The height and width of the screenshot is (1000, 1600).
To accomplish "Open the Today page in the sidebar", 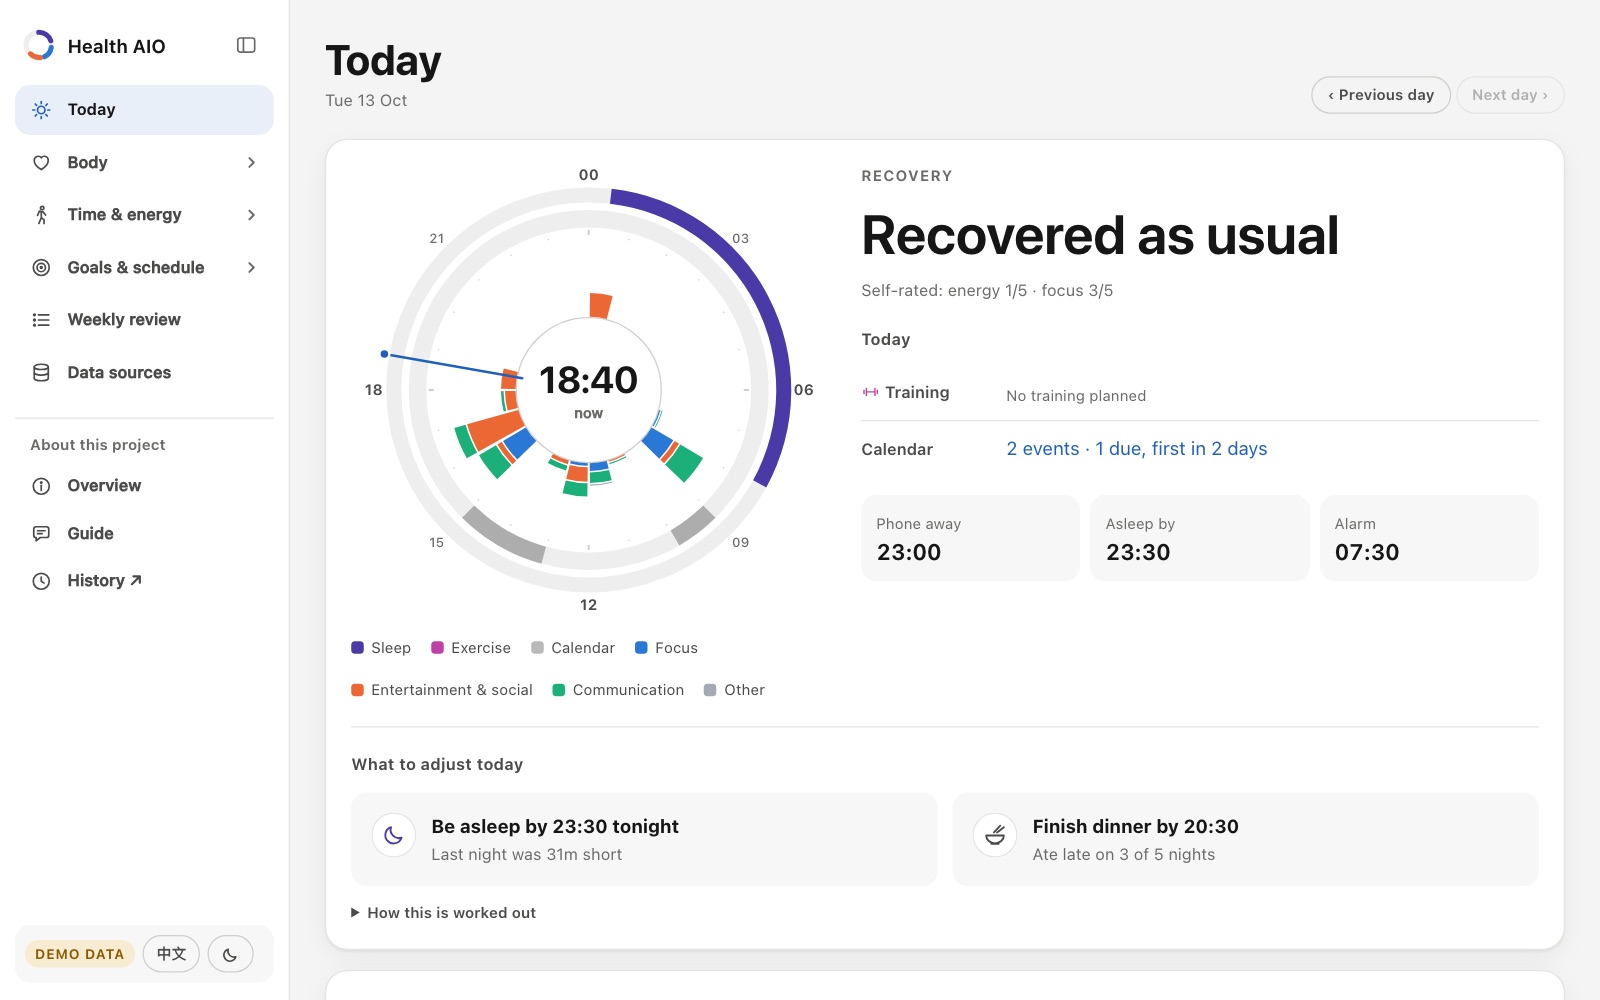I will [x=144, y=110].
